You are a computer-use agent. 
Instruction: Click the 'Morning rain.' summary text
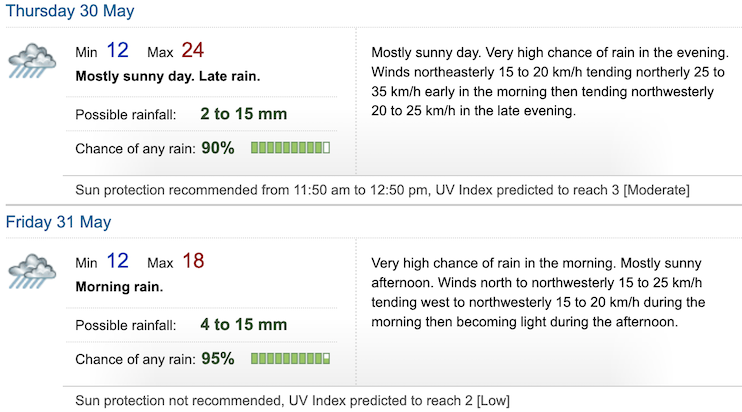click(120, 286)
